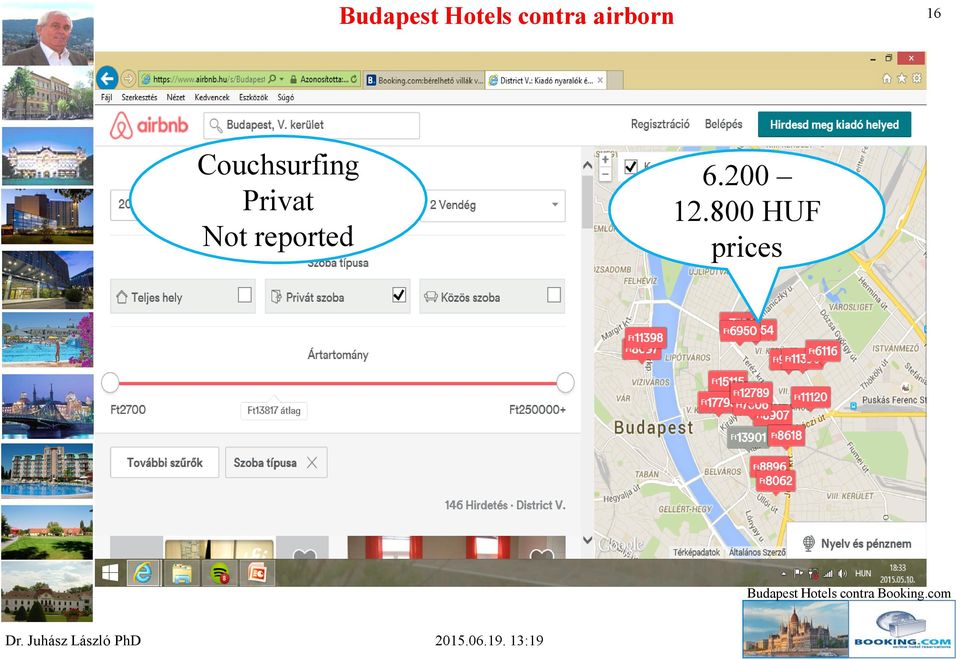Switch to the Booking.com browser tab
This screenshot has width=960, height=659.
point(424,80)
